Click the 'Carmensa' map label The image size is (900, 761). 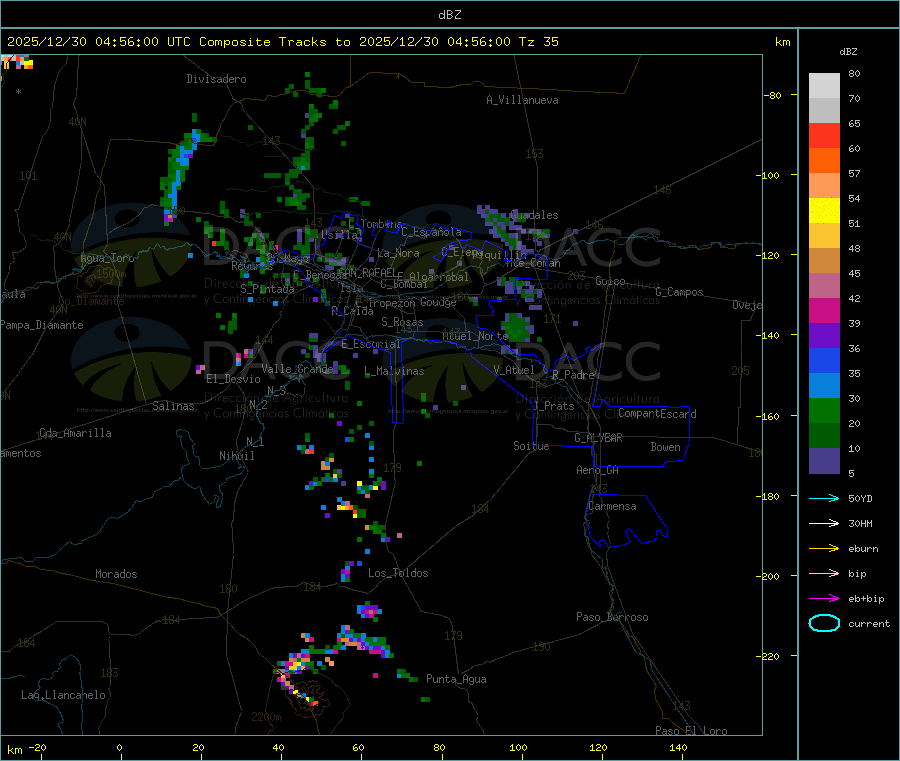(612, 506)
